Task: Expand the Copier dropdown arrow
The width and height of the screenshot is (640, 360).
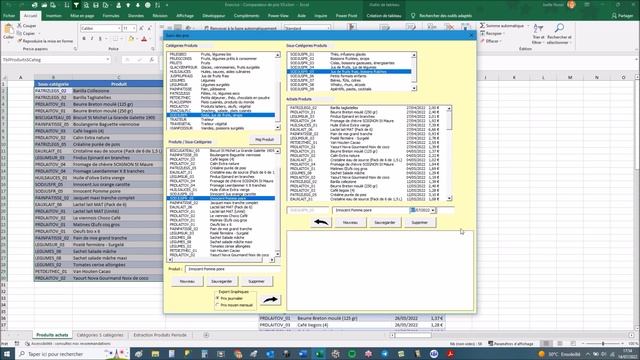Action: point(39,33)
